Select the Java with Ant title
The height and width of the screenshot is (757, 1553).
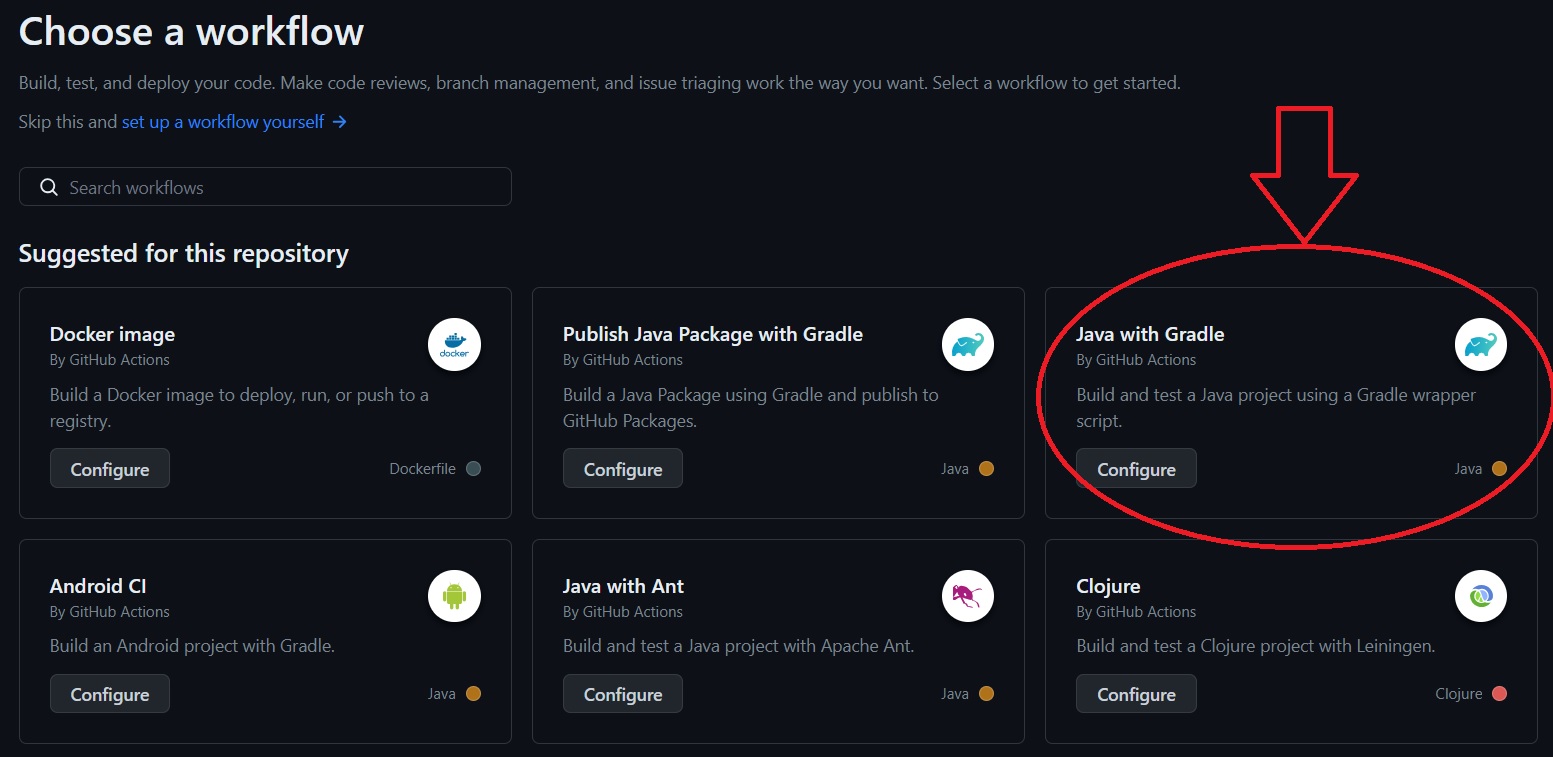coord(623,586)
